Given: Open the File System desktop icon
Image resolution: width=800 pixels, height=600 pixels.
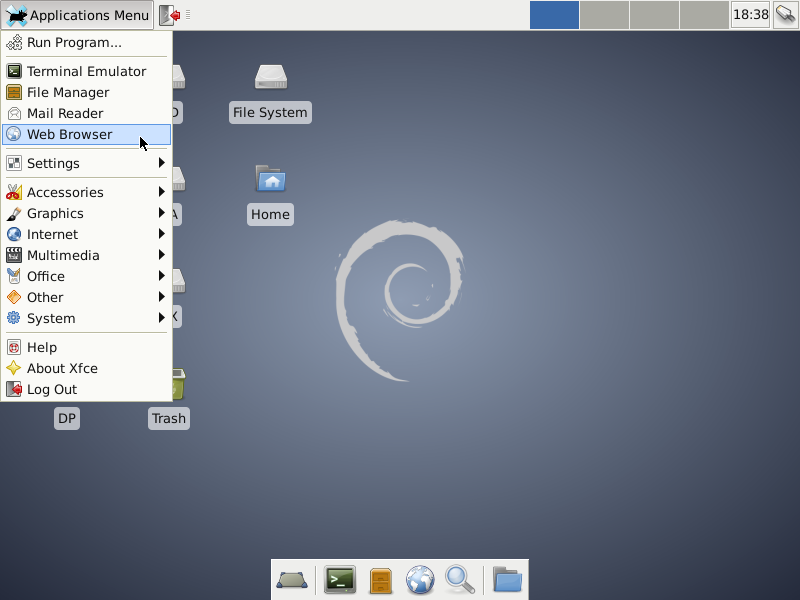Looking at the screenshot, I should pos(270,92).
